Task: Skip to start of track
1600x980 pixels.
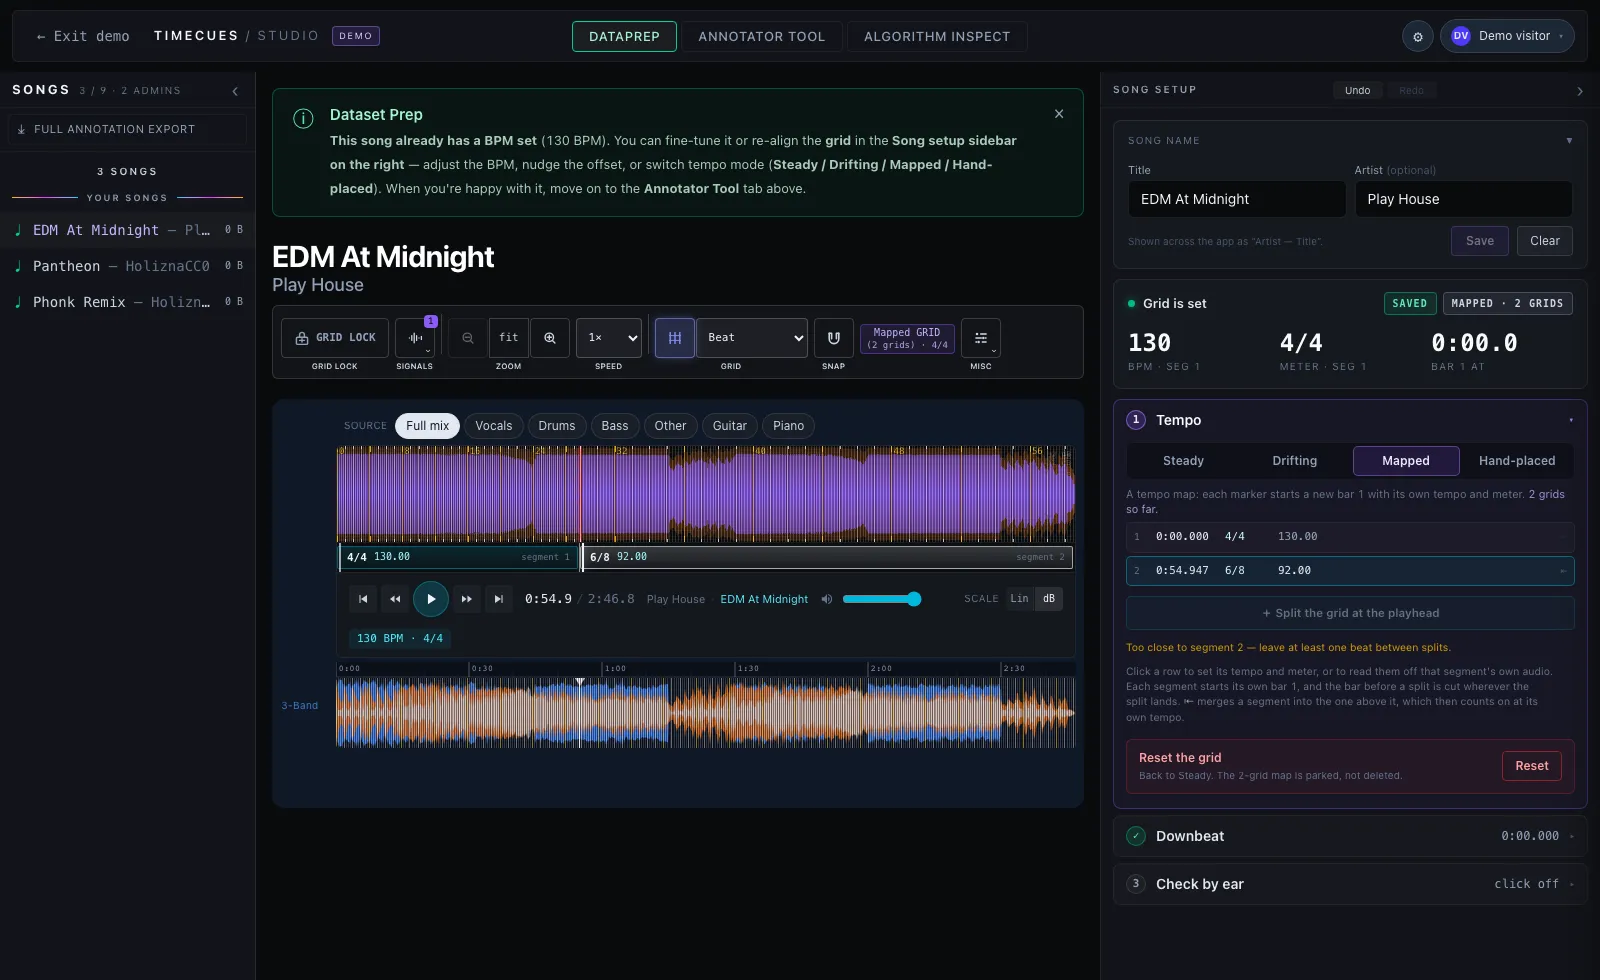Action: (363, 599)
